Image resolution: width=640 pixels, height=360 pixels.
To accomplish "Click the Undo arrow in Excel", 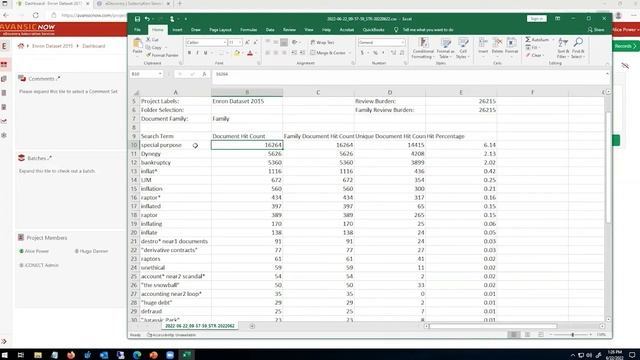I will click(147, 19).
